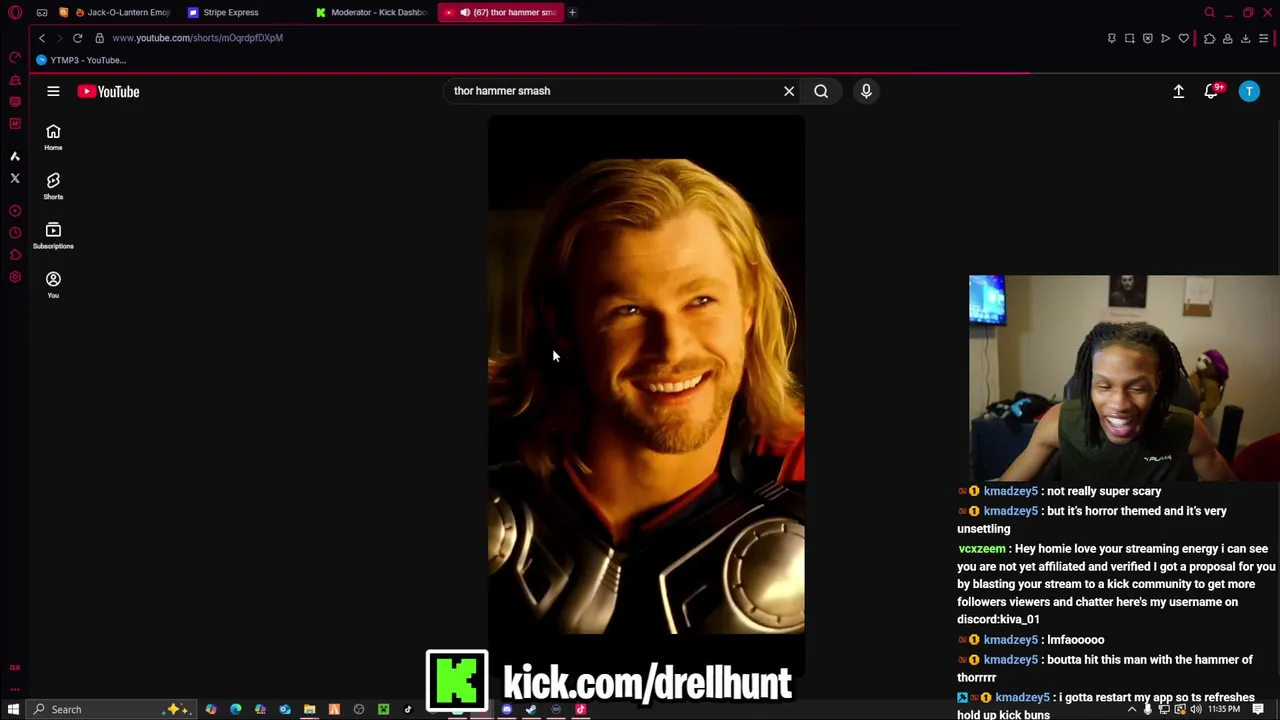Image resolution: width=1280 pixels, height=720 pixels.
Task: Click the upload arrow icon
Action: coord(1178,91)
